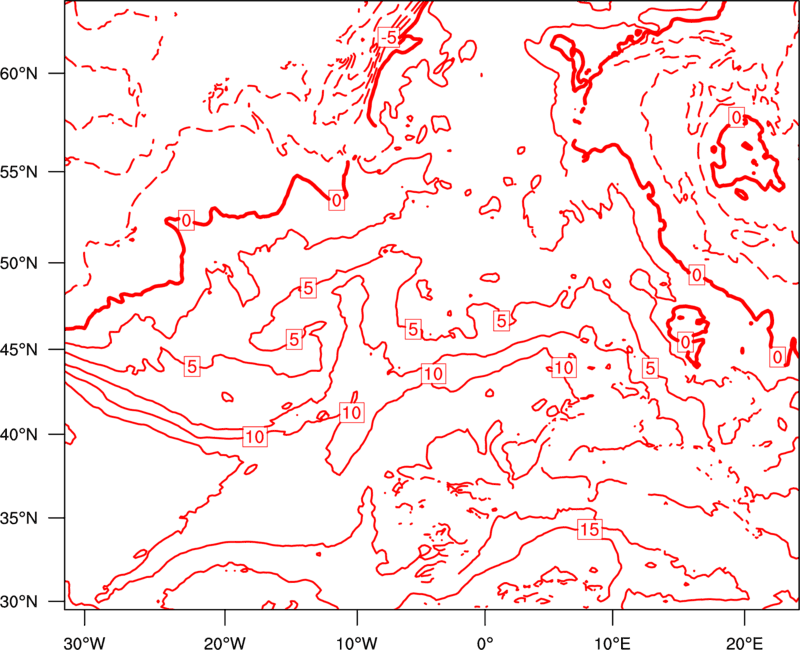Image resolution: width=800 pixels, height=650 pixels.
Task: Select the 45°N latitude tick label
Action: click(19, 350)
